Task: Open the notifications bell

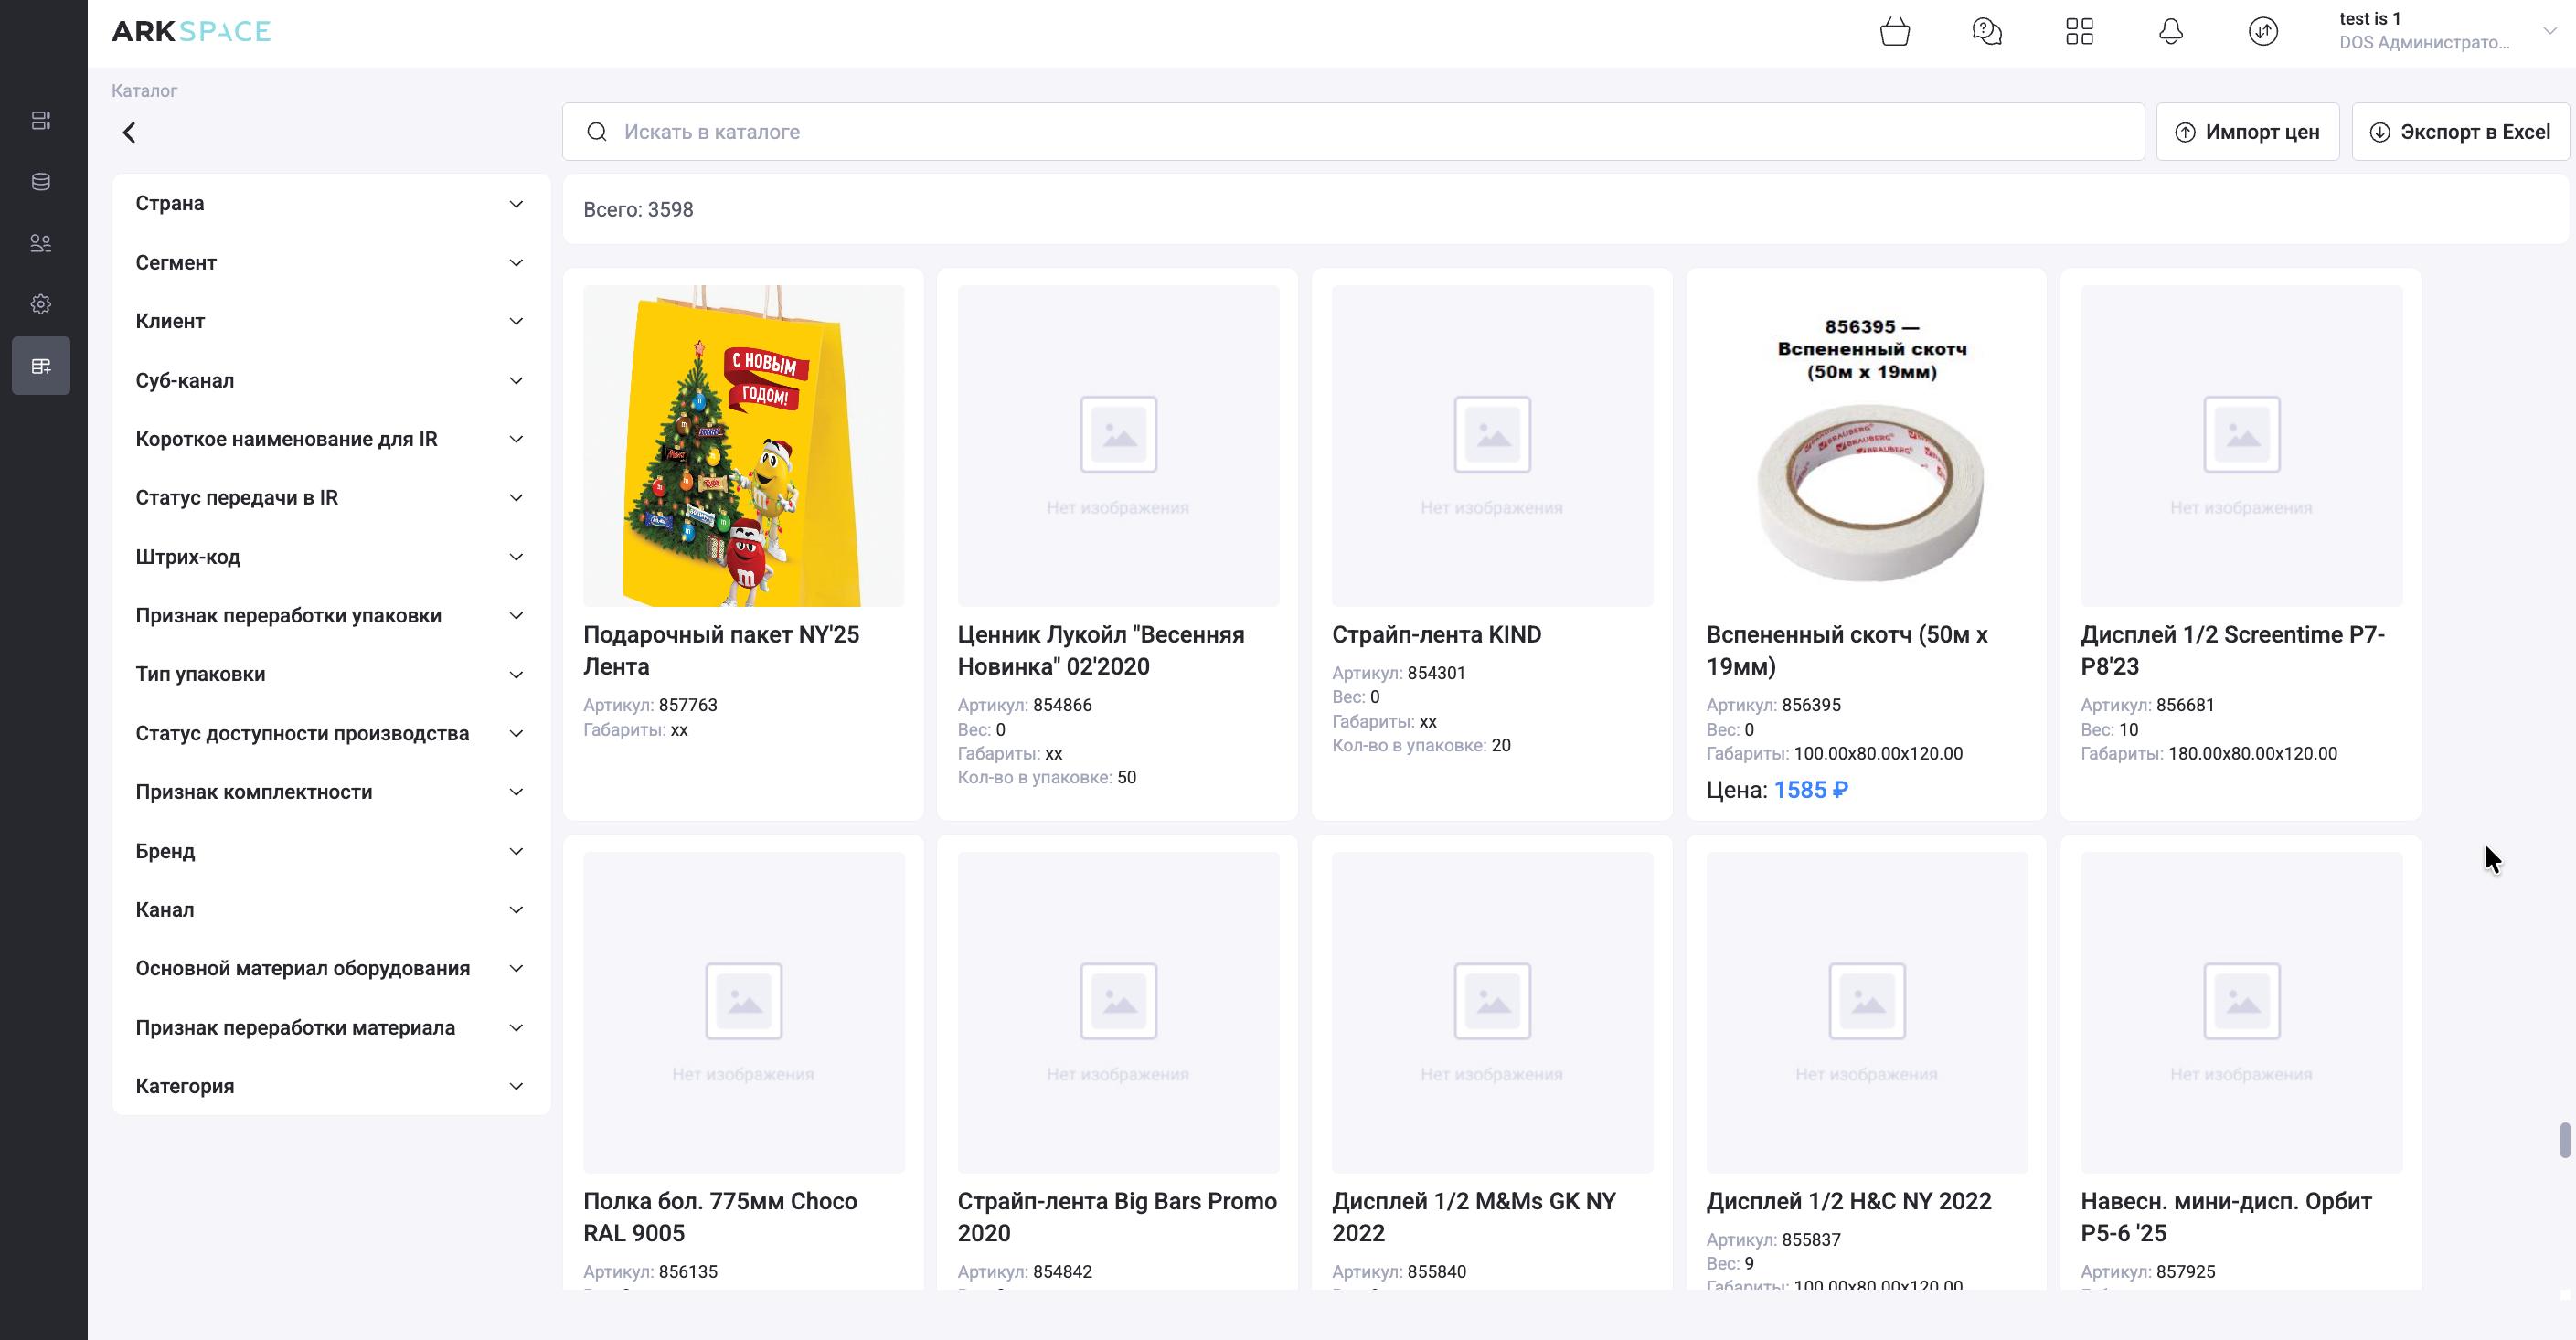Action: [x=2170, y=32]
